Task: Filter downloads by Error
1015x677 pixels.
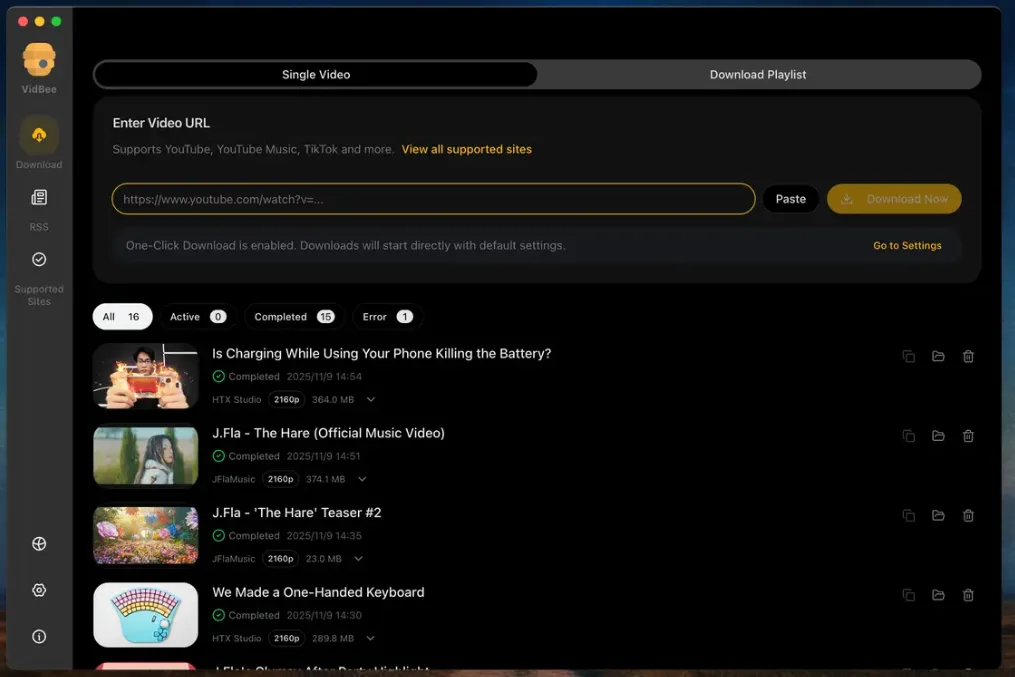Action: [387, 316]
